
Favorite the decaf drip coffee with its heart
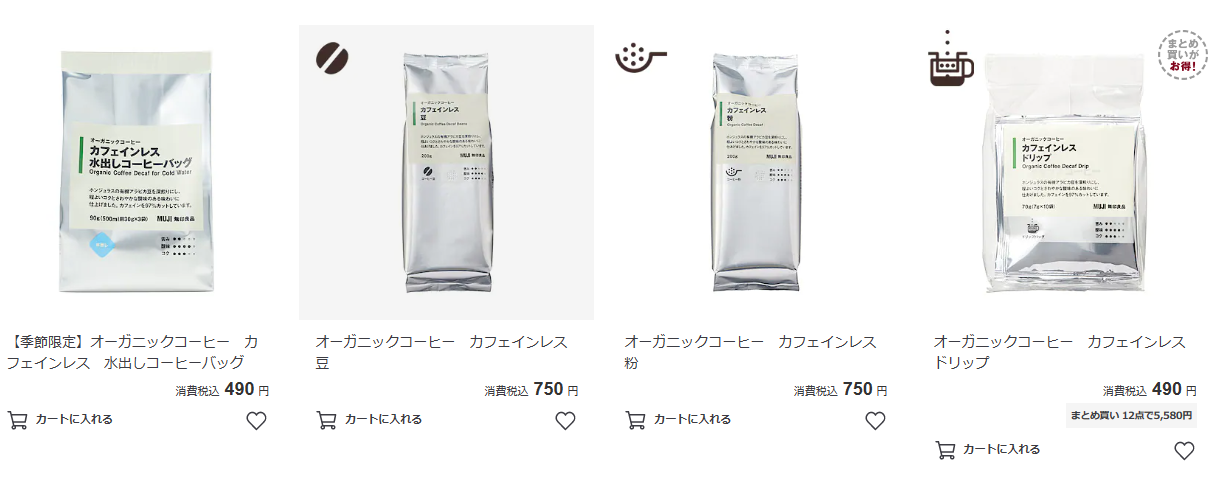click(1184, 450)
